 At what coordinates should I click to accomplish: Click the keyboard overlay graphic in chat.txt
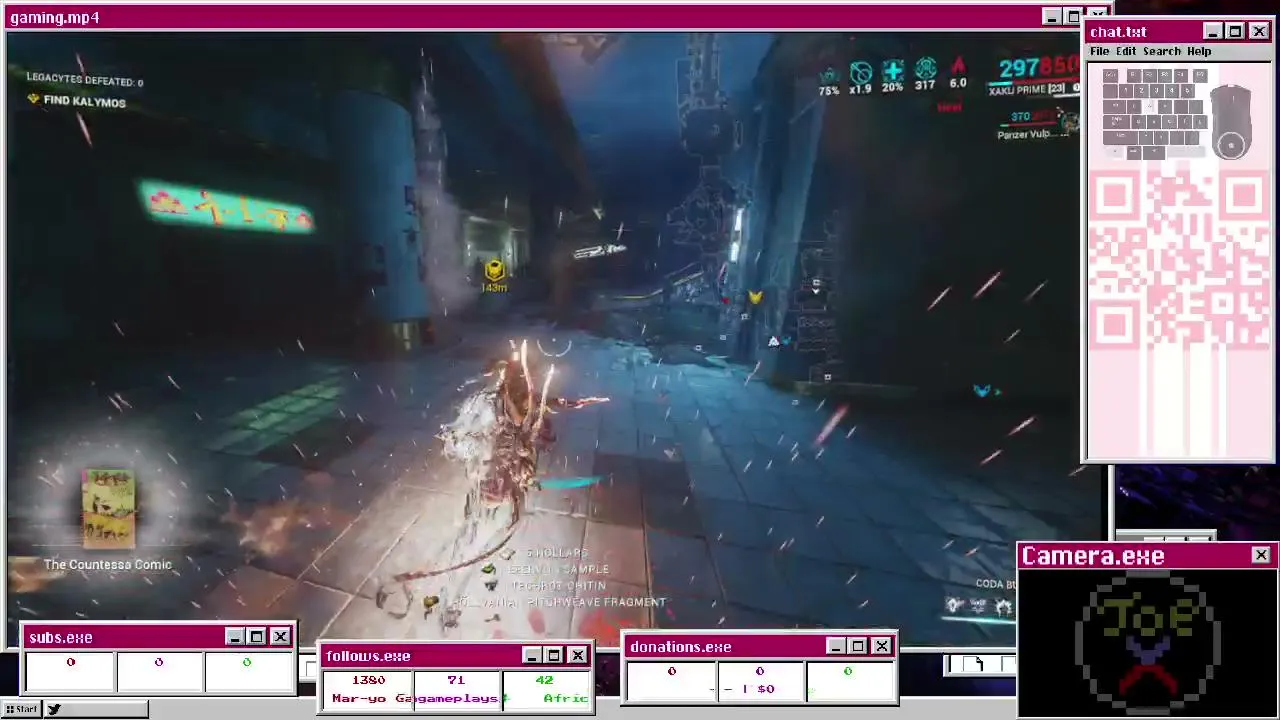click(x=1157, y=113)
